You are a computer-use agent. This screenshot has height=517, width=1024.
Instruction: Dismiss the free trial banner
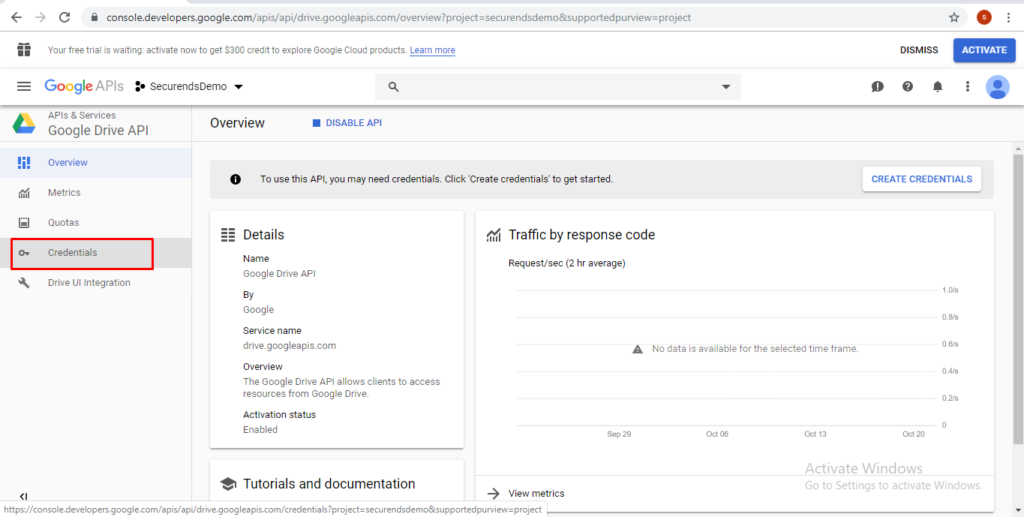coord(919,50)
